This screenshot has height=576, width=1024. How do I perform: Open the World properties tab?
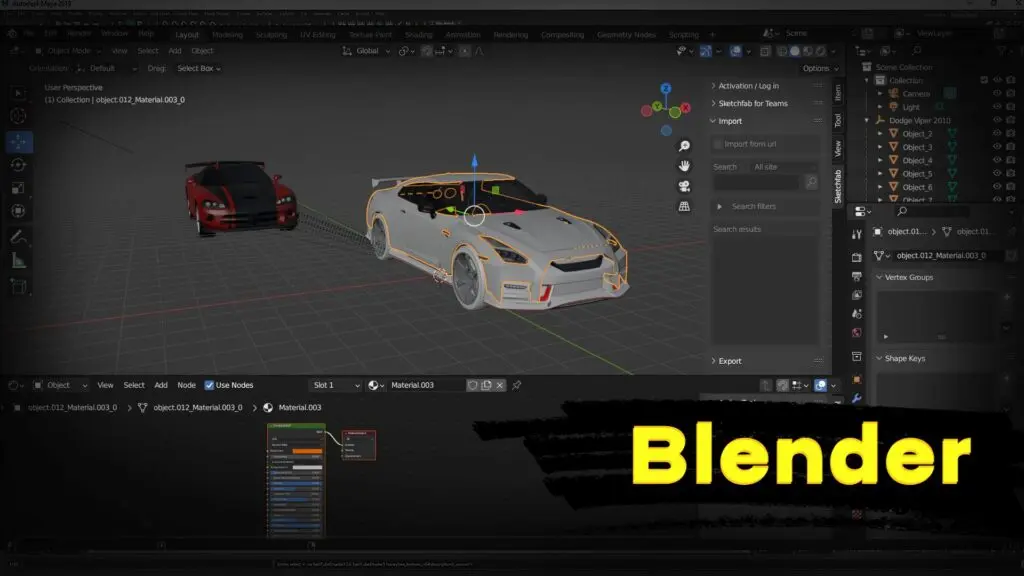coord(856,333)
